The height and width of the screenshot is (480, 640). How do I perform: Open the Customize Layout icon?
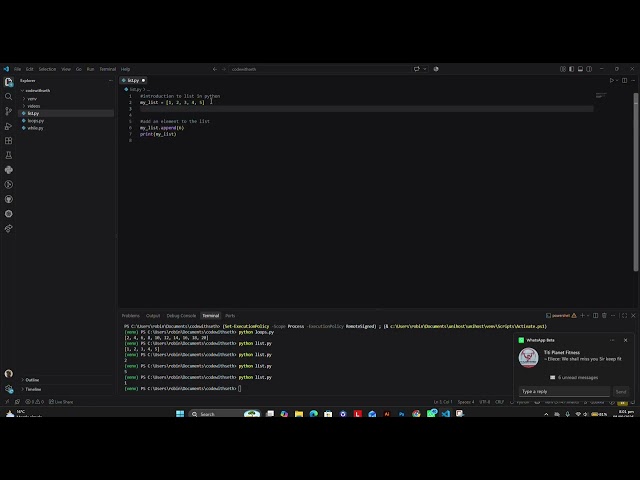(x=562, y=69)
